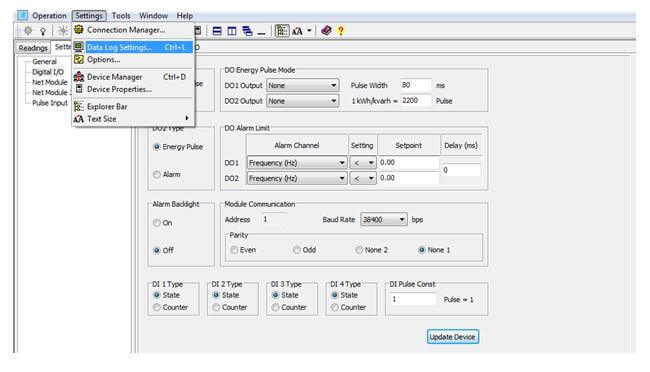Click the Device Properties icon in the menu

(x=79, y=88)
